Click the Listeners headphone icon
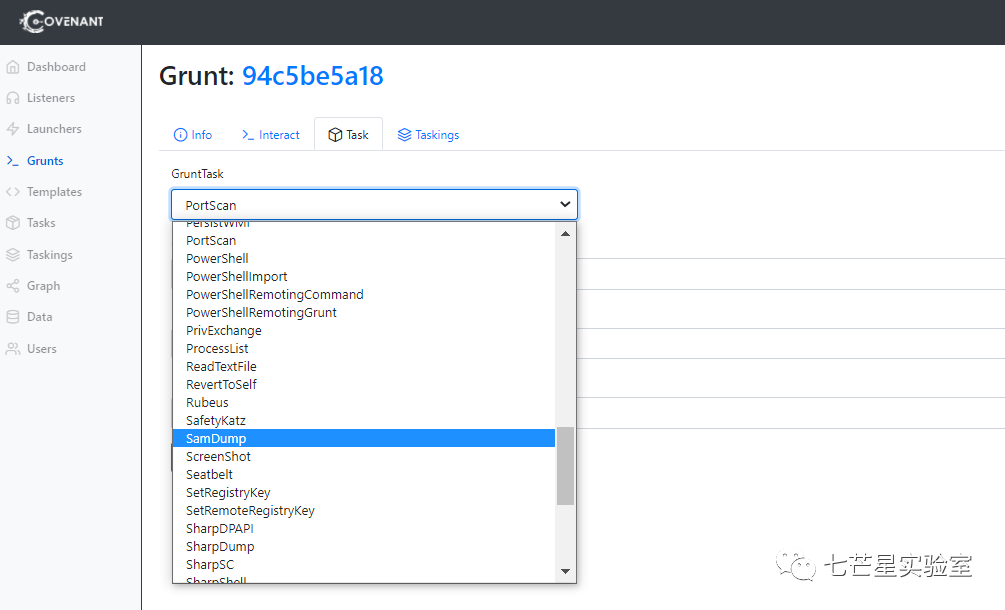The width and height of the screenshot is (1005, 610). click(13, 98)
